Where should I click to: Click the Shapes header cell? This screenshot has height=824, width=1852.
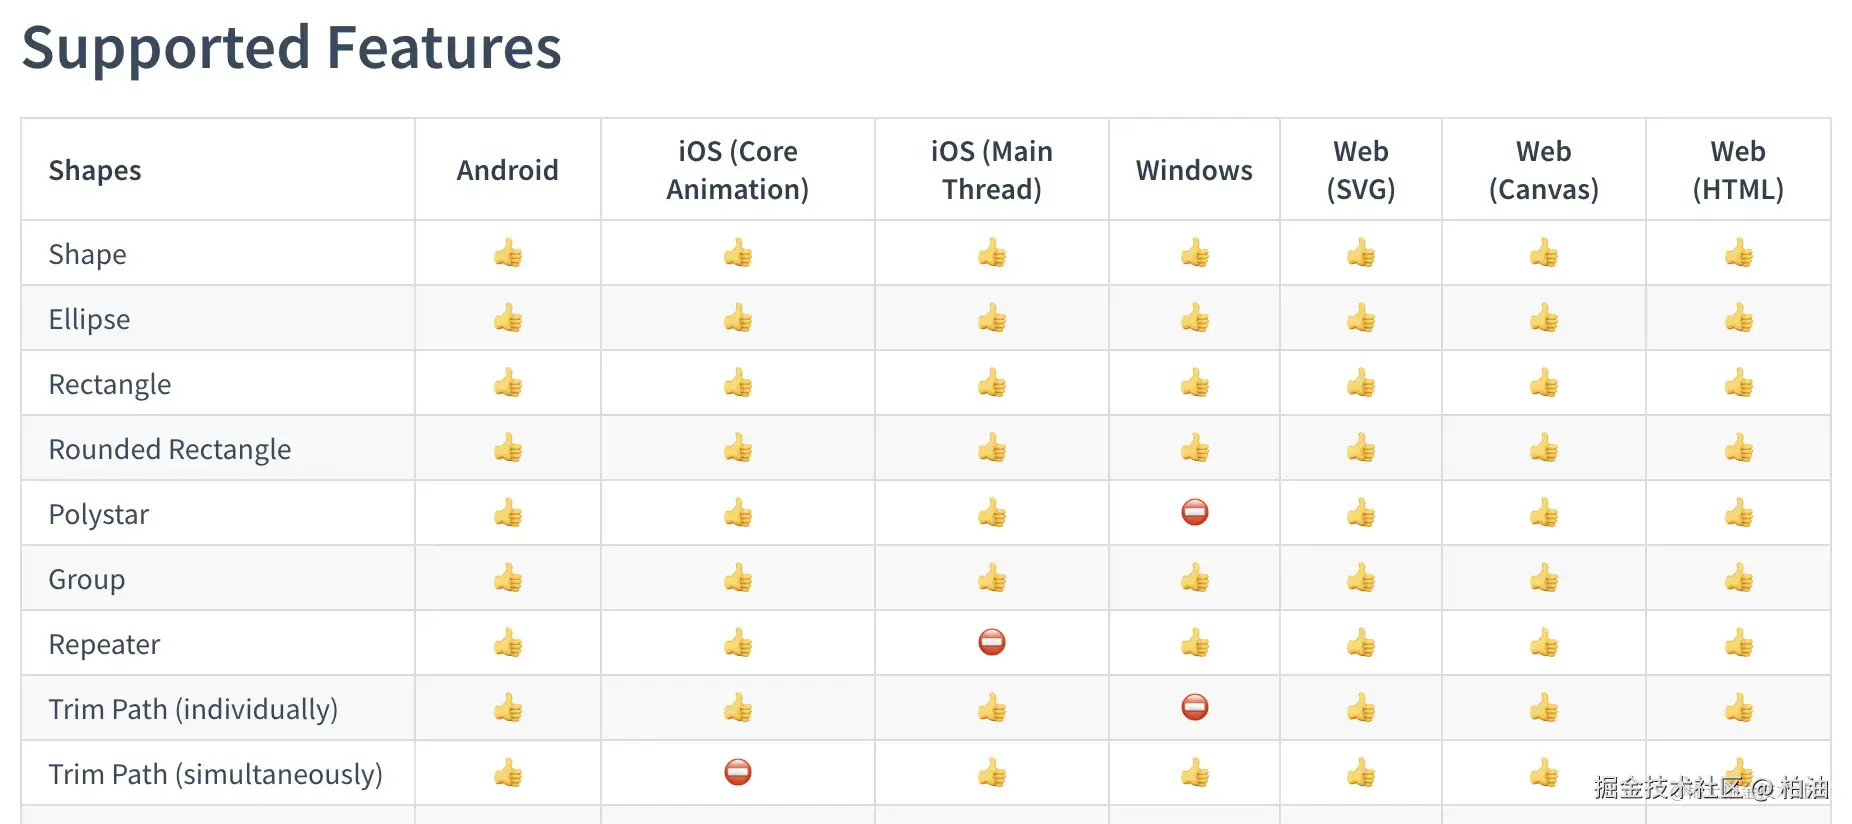[95, 170]
